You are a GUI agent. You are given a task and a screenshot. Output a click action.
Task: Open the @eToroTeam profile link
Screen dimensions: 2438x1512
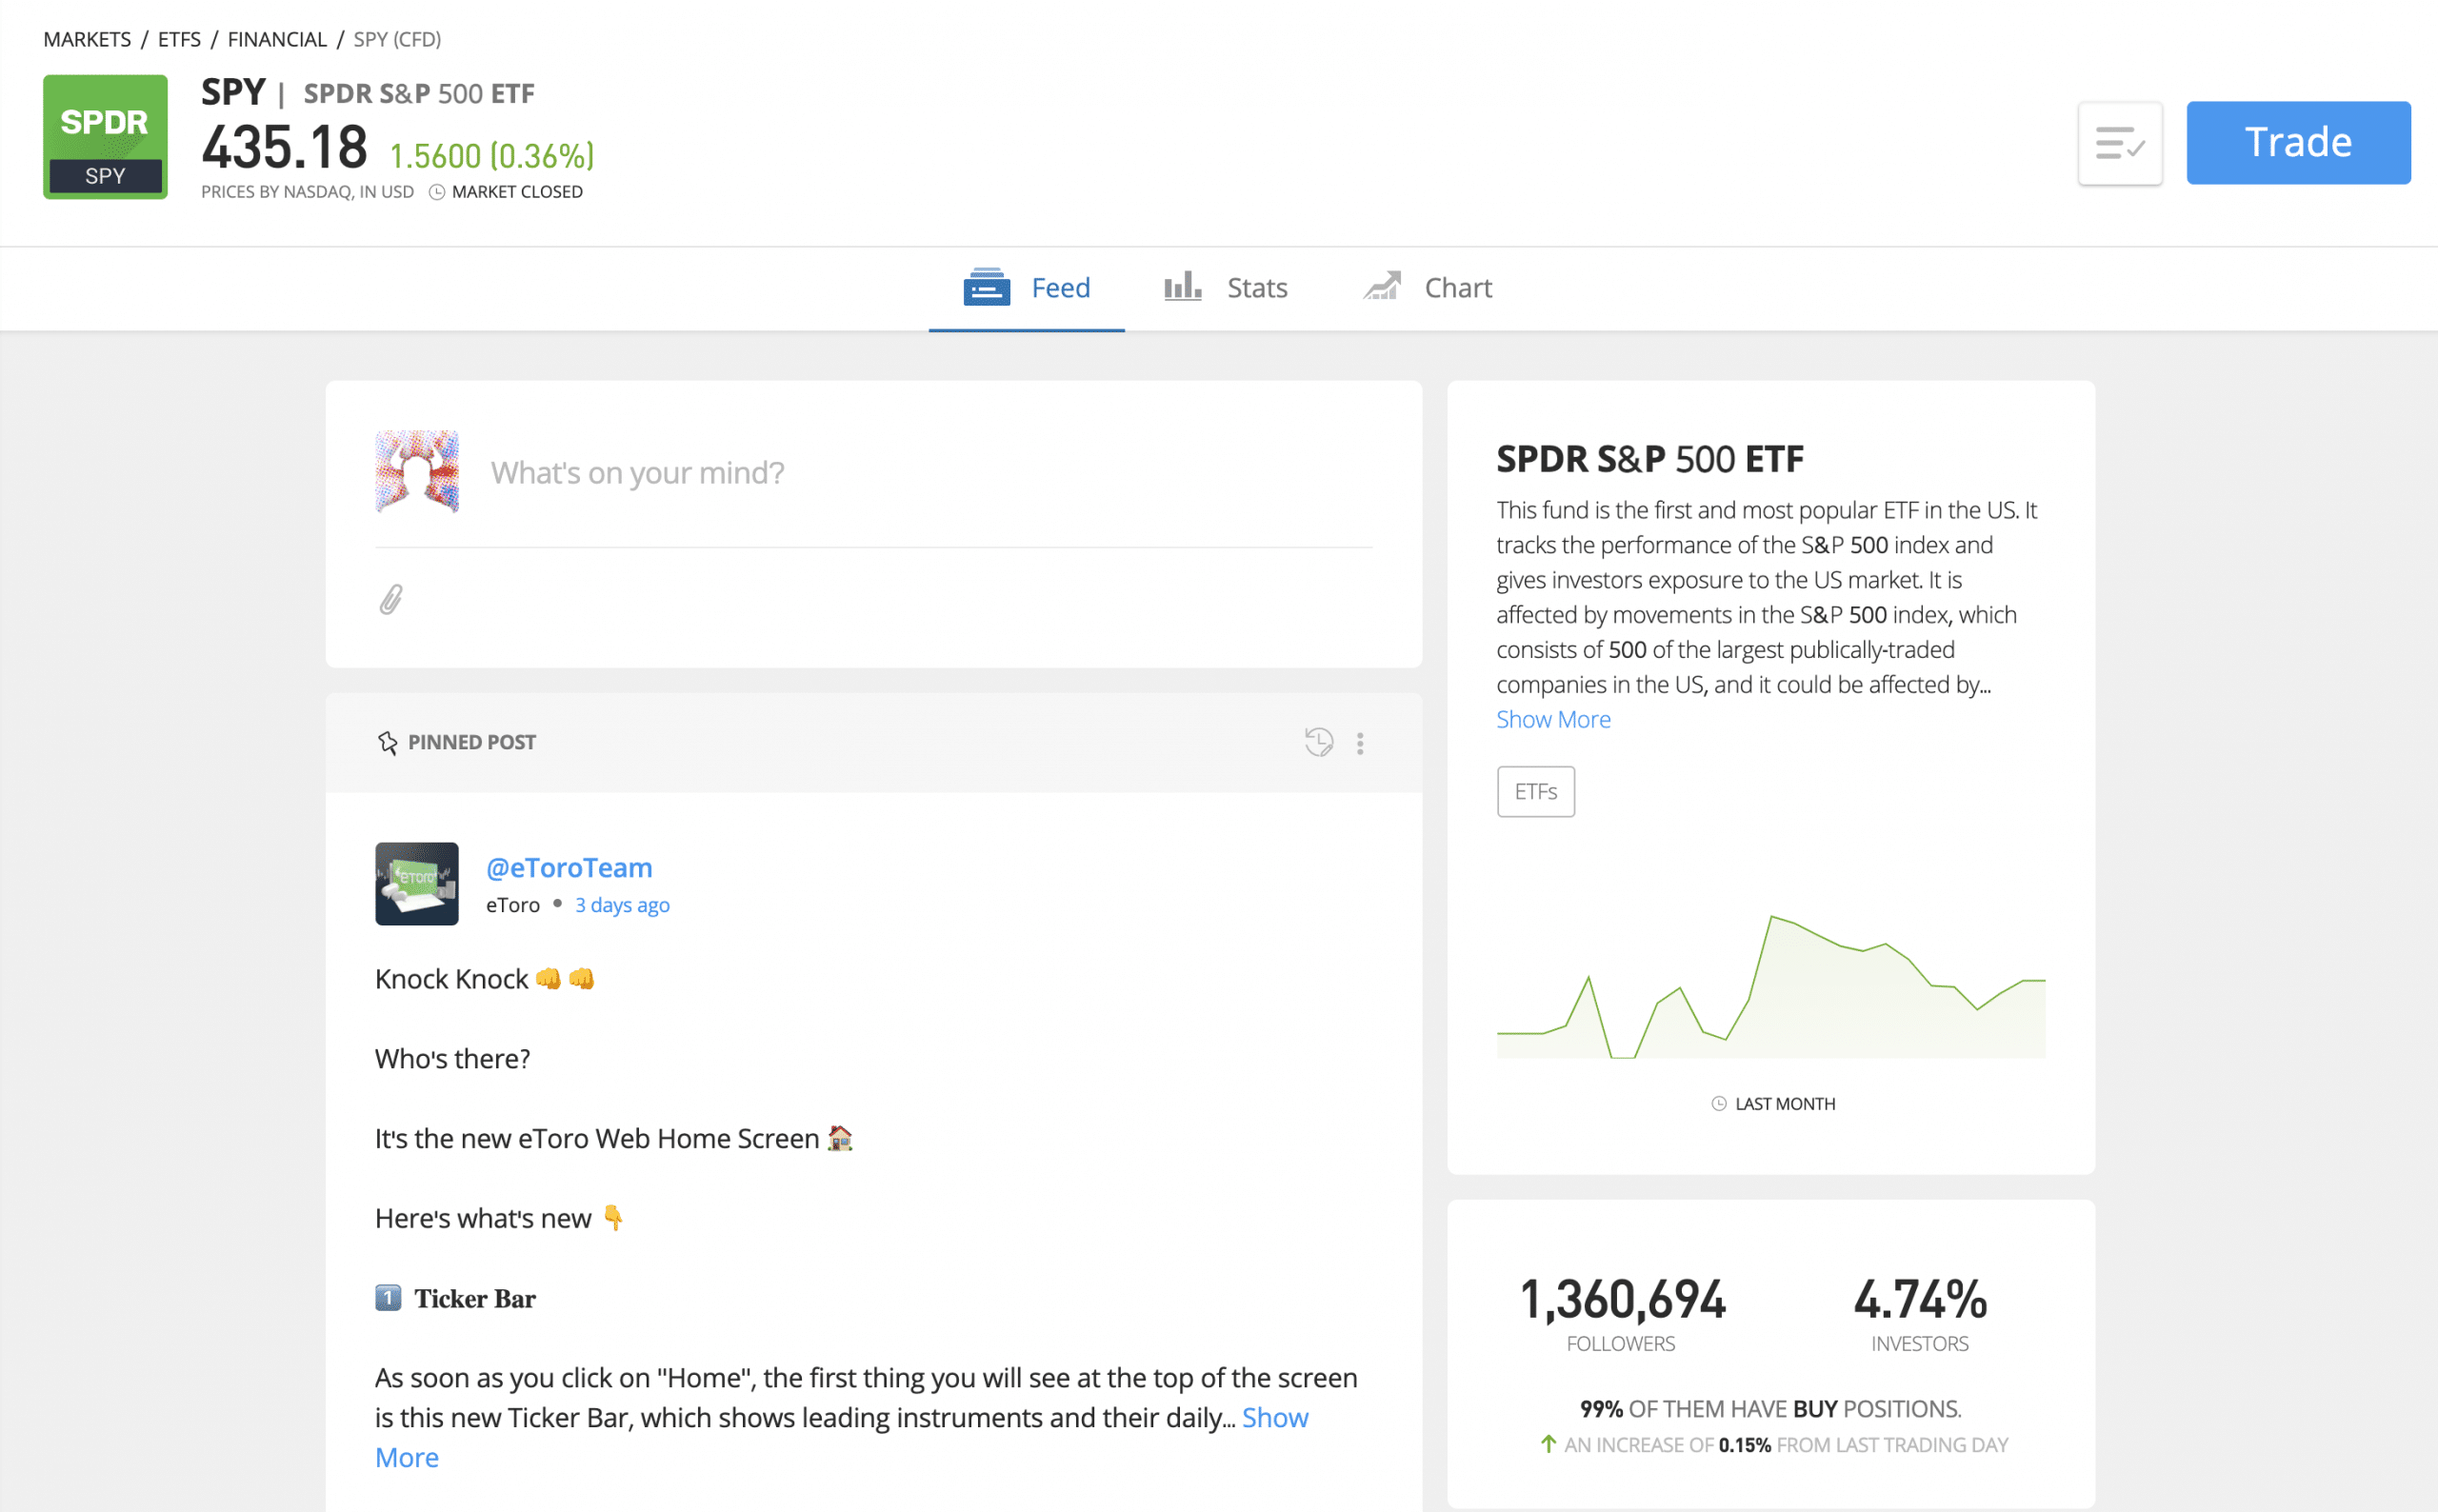[569, 867]
